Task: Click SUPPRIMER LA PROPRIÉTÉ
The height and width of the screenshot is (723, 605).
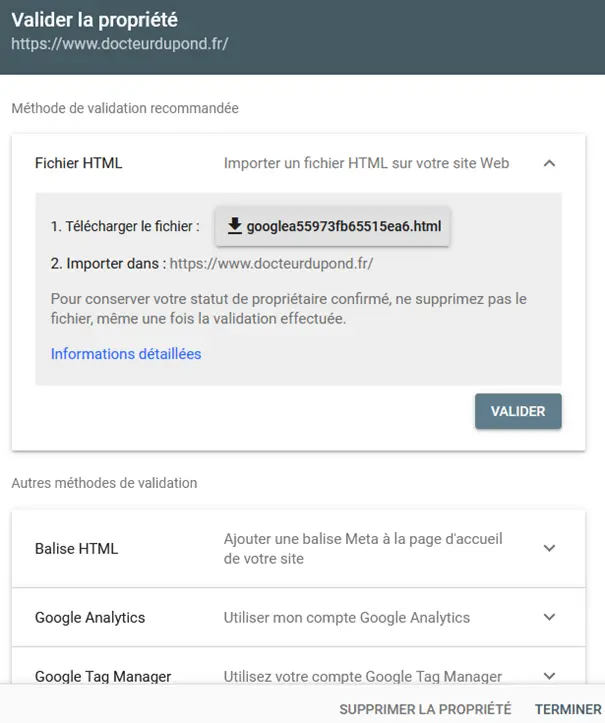Action: (425, 709)
